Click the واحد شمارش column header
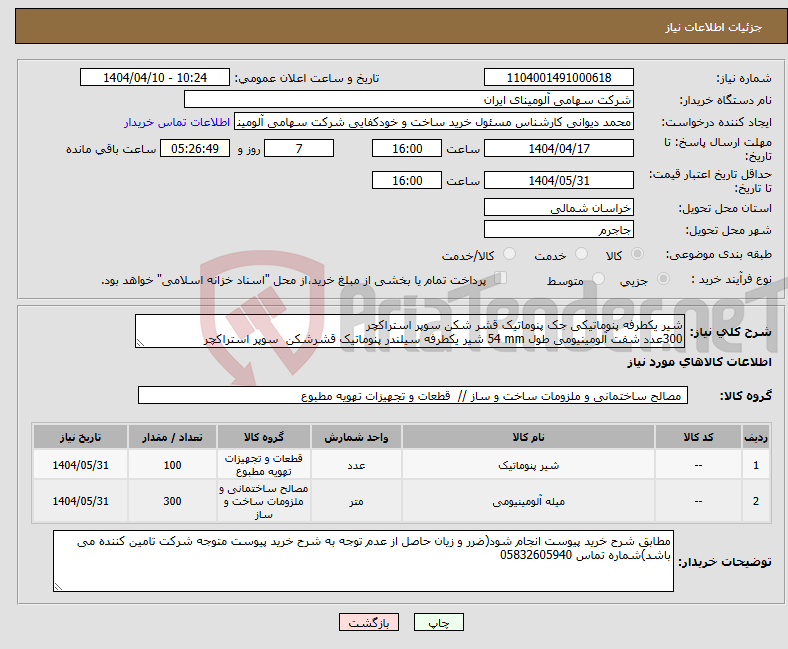The height and width of the screenshot is (649, 788). (x=356, y=436)
